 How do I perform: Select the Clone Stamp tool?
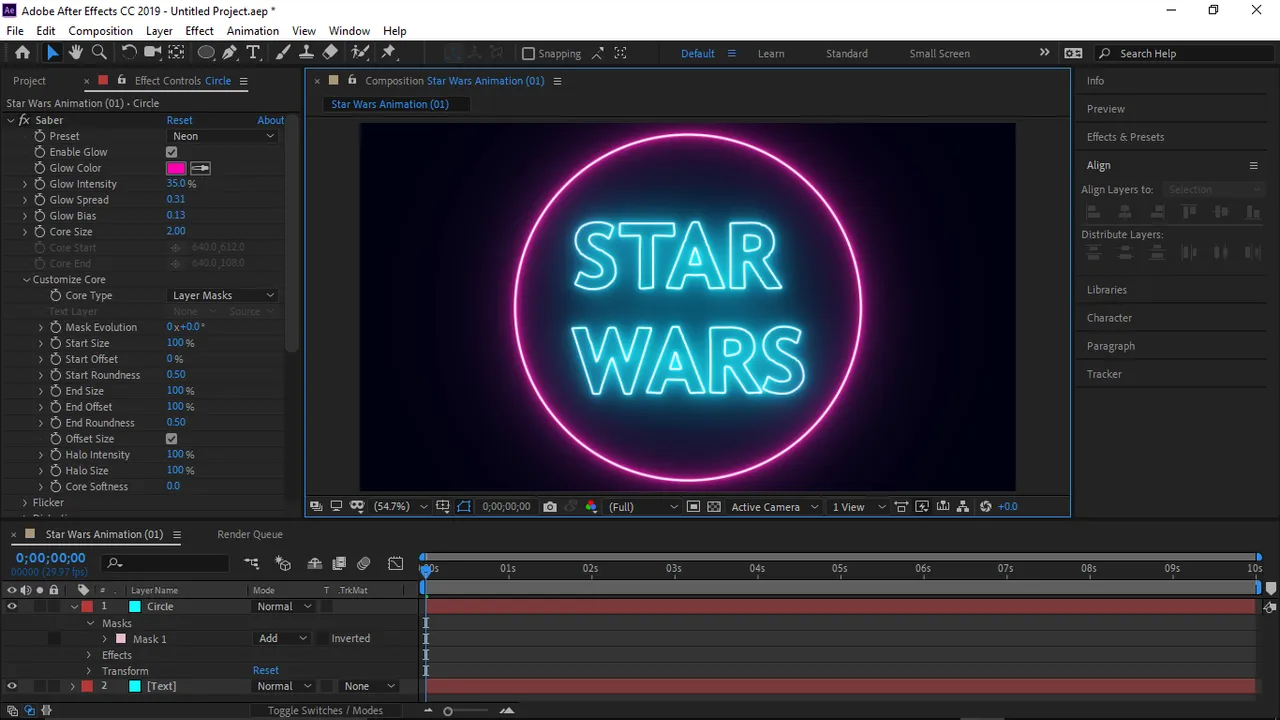click(x=306, y=53)
